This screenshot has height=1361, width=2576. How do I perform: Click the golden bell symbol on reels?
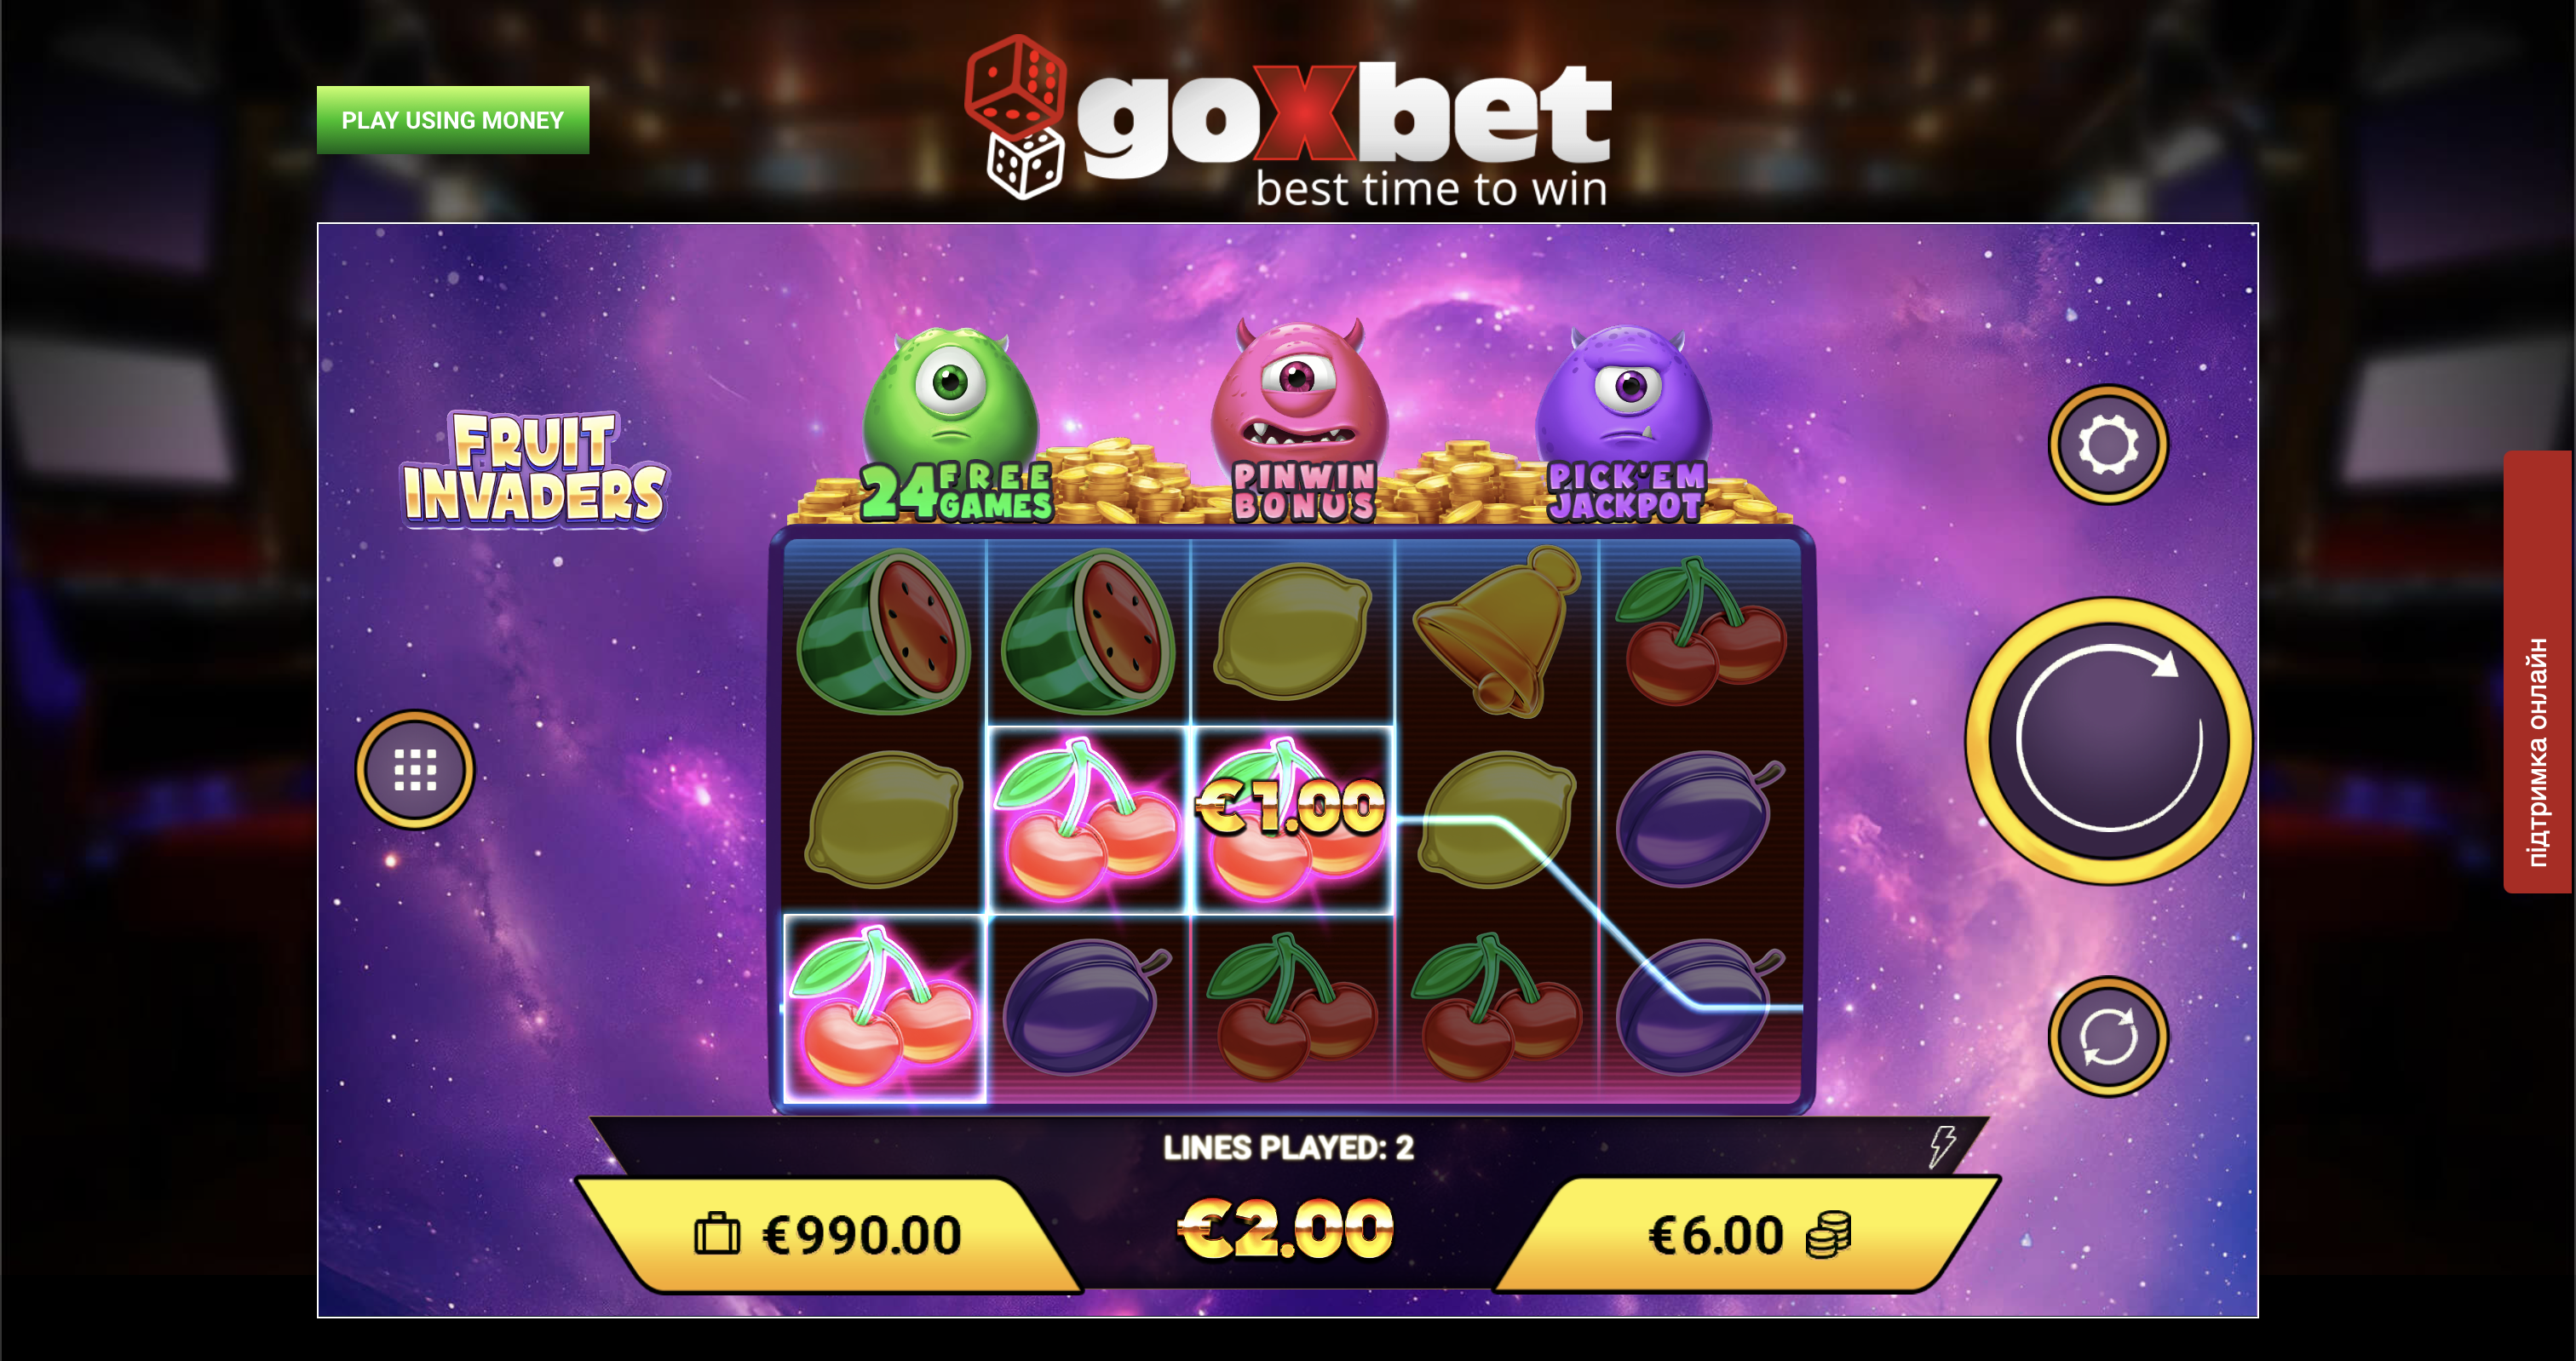pyautogui.click(x=1497, y=630)
